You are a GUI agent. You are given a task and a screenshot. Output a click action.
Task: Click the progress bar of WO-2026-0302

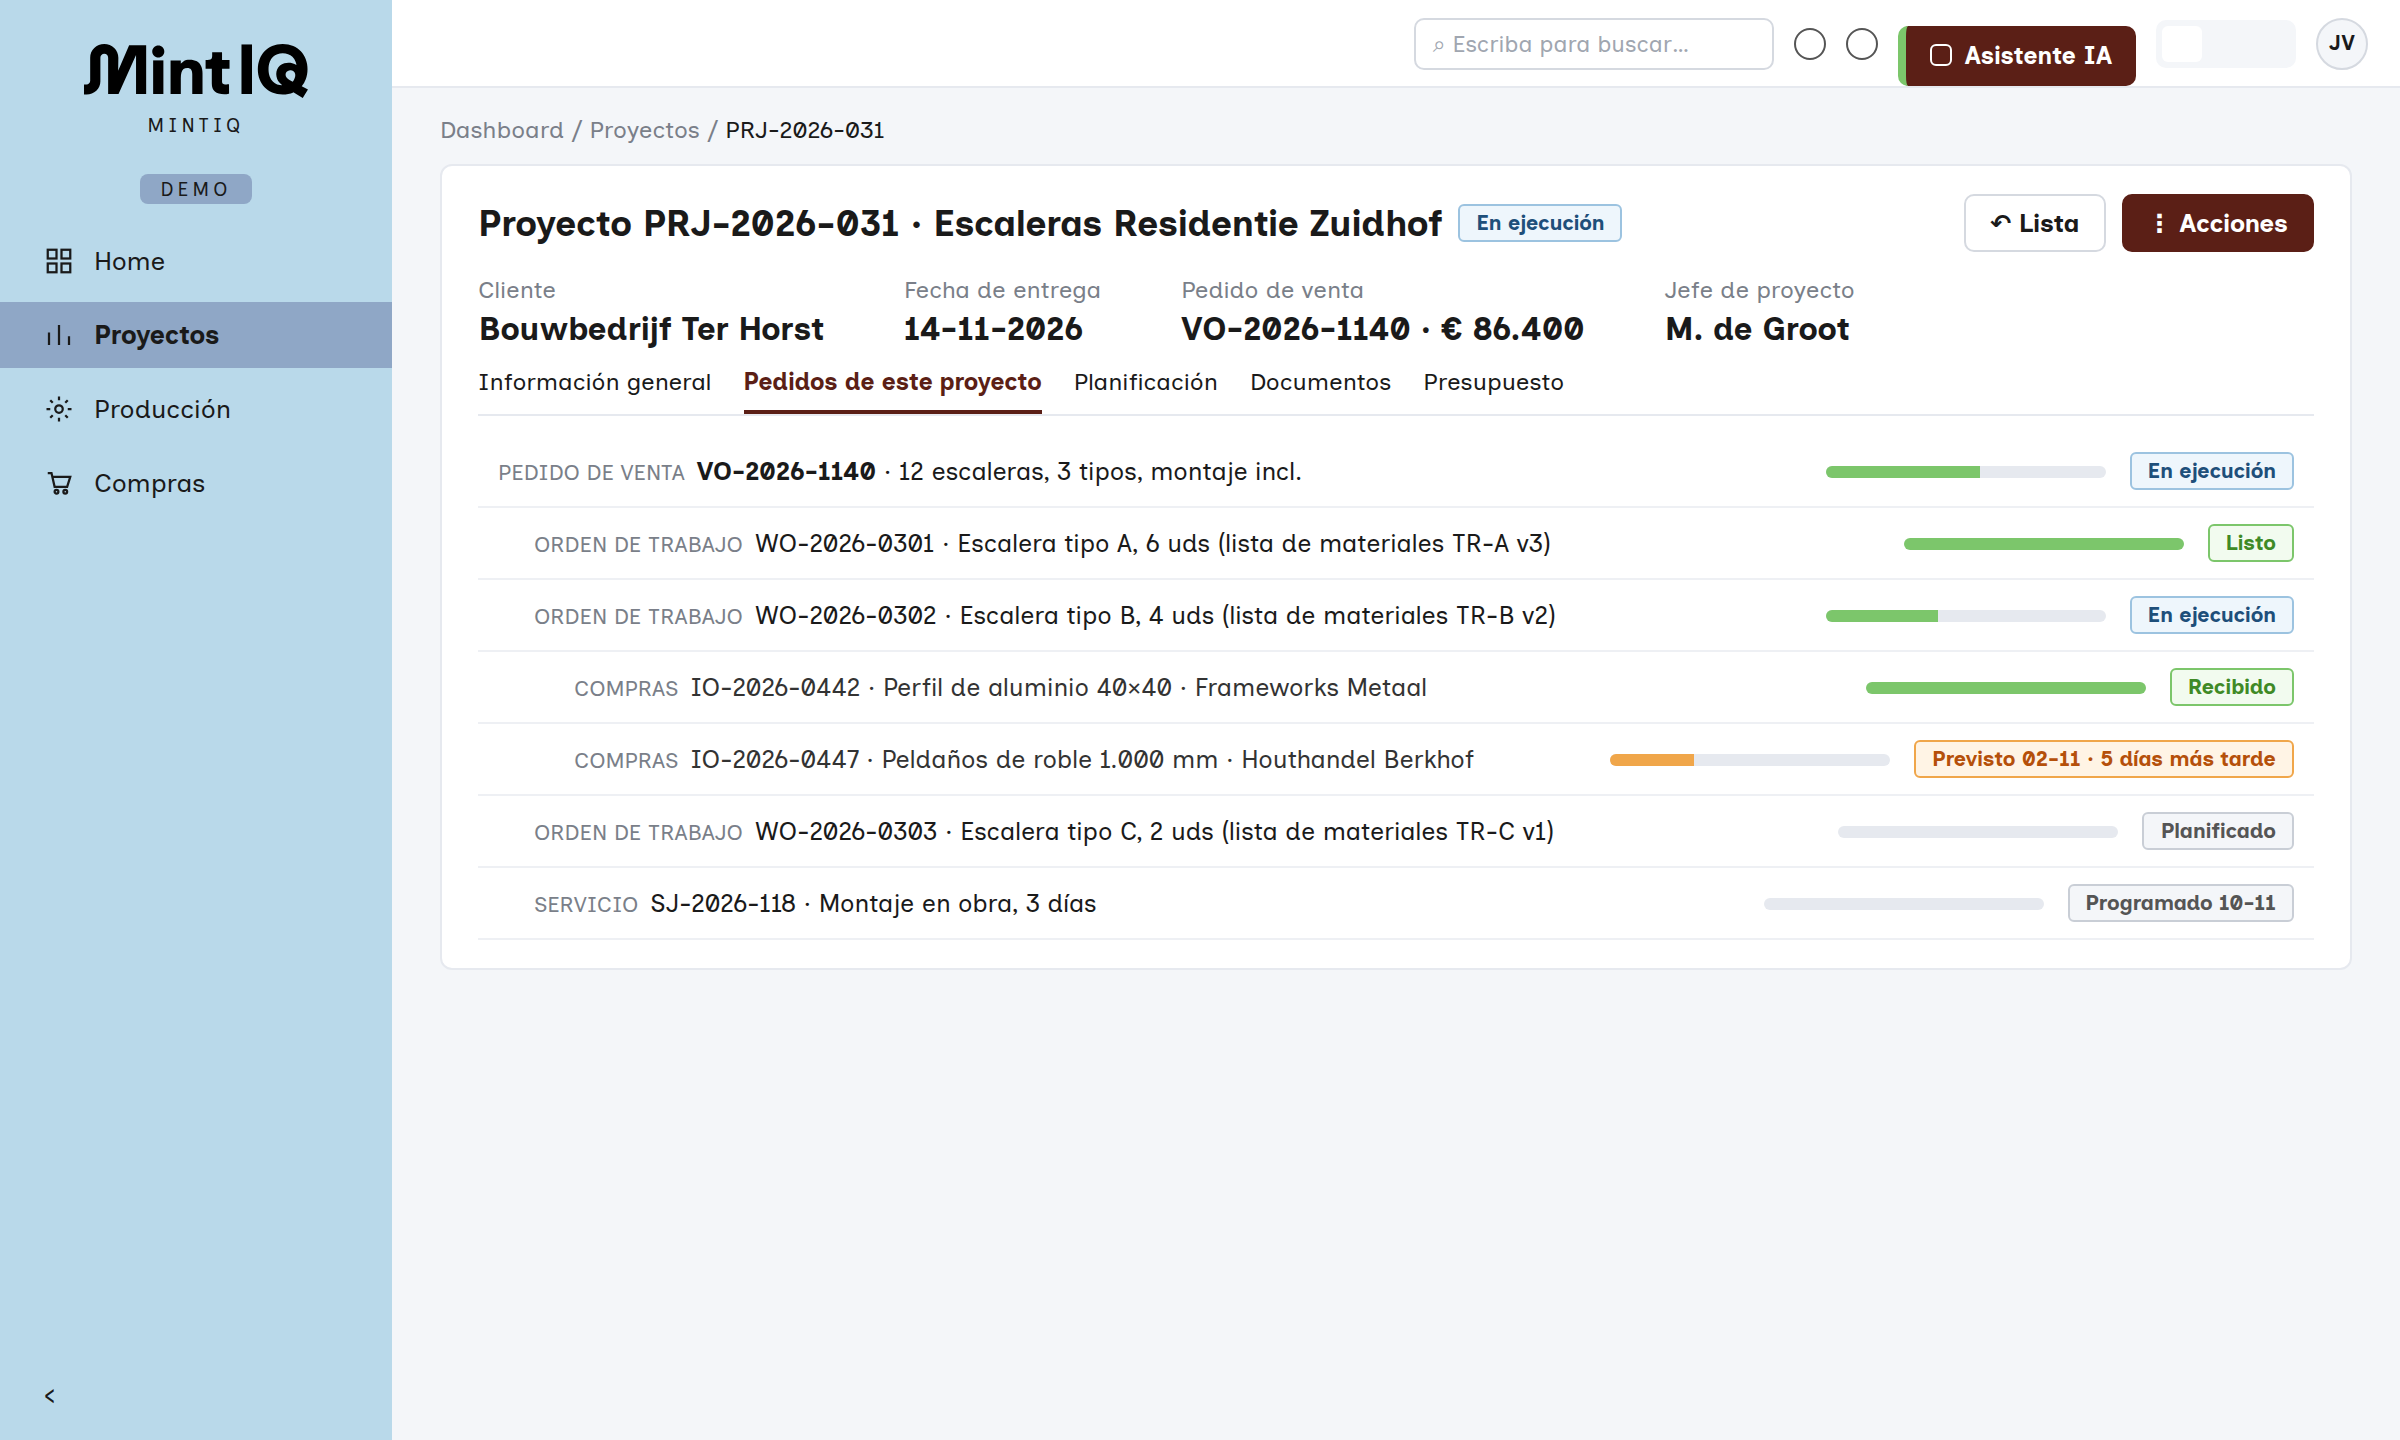pos(1966,616)
